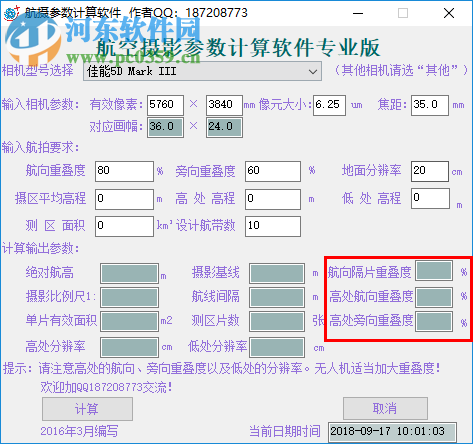This screenshot has height=444, width=473.
Task: Click the 低处高程 input field
Action: (x=430, y=198)
